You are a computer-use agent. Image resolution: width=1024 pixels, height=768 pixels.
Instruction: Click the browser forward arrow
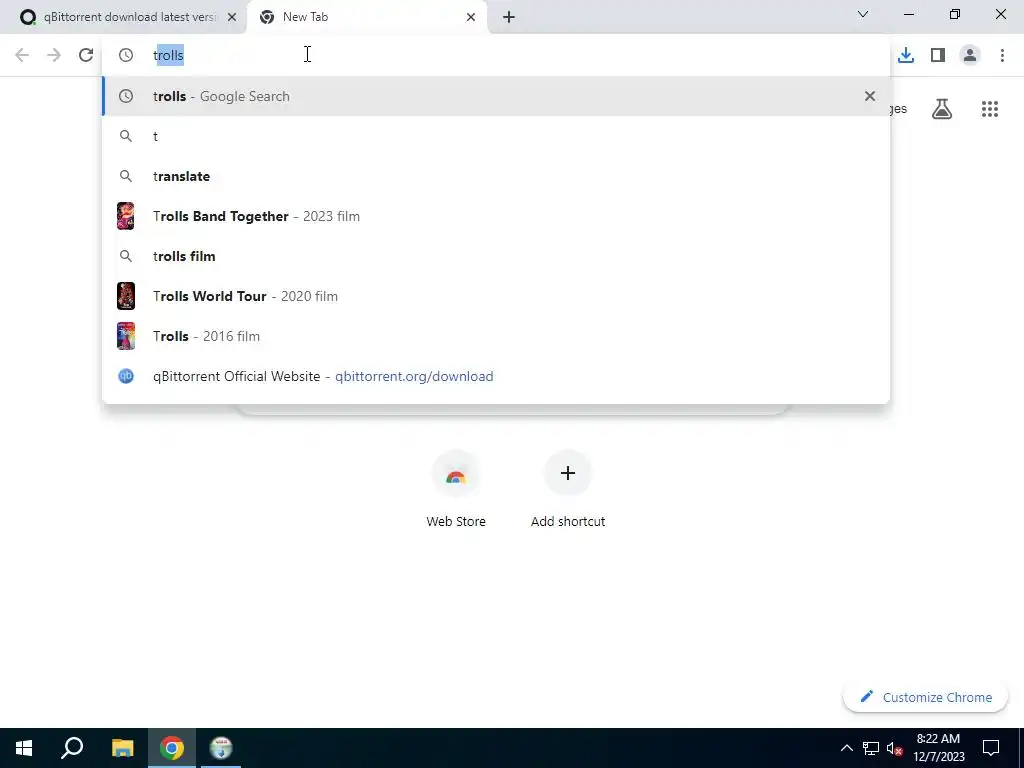pos(54,55)
